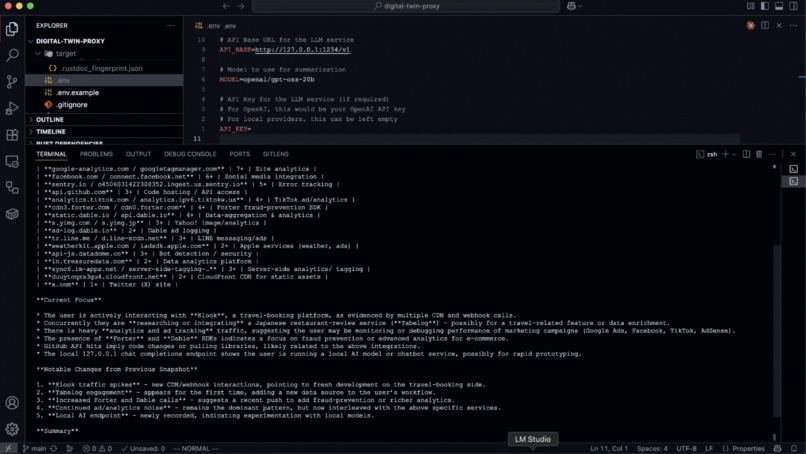This screenshot has height=454, width=806.
Task: Click the digital-twin-proxy command center search box
Action: coord(406,6)
